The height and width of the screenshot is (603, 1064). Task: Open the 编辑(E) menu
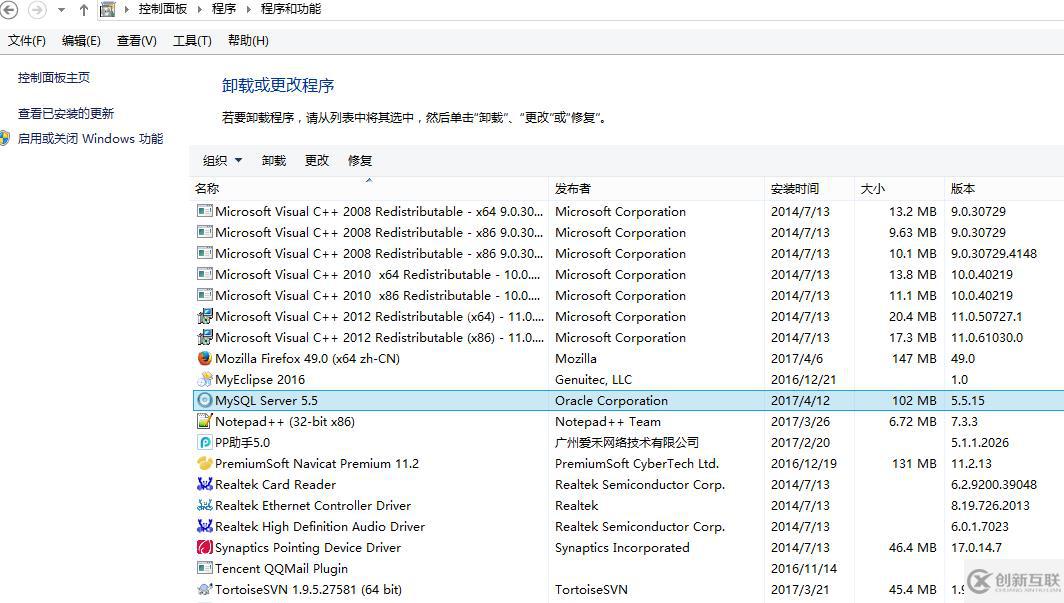click(x=81, y=41)
